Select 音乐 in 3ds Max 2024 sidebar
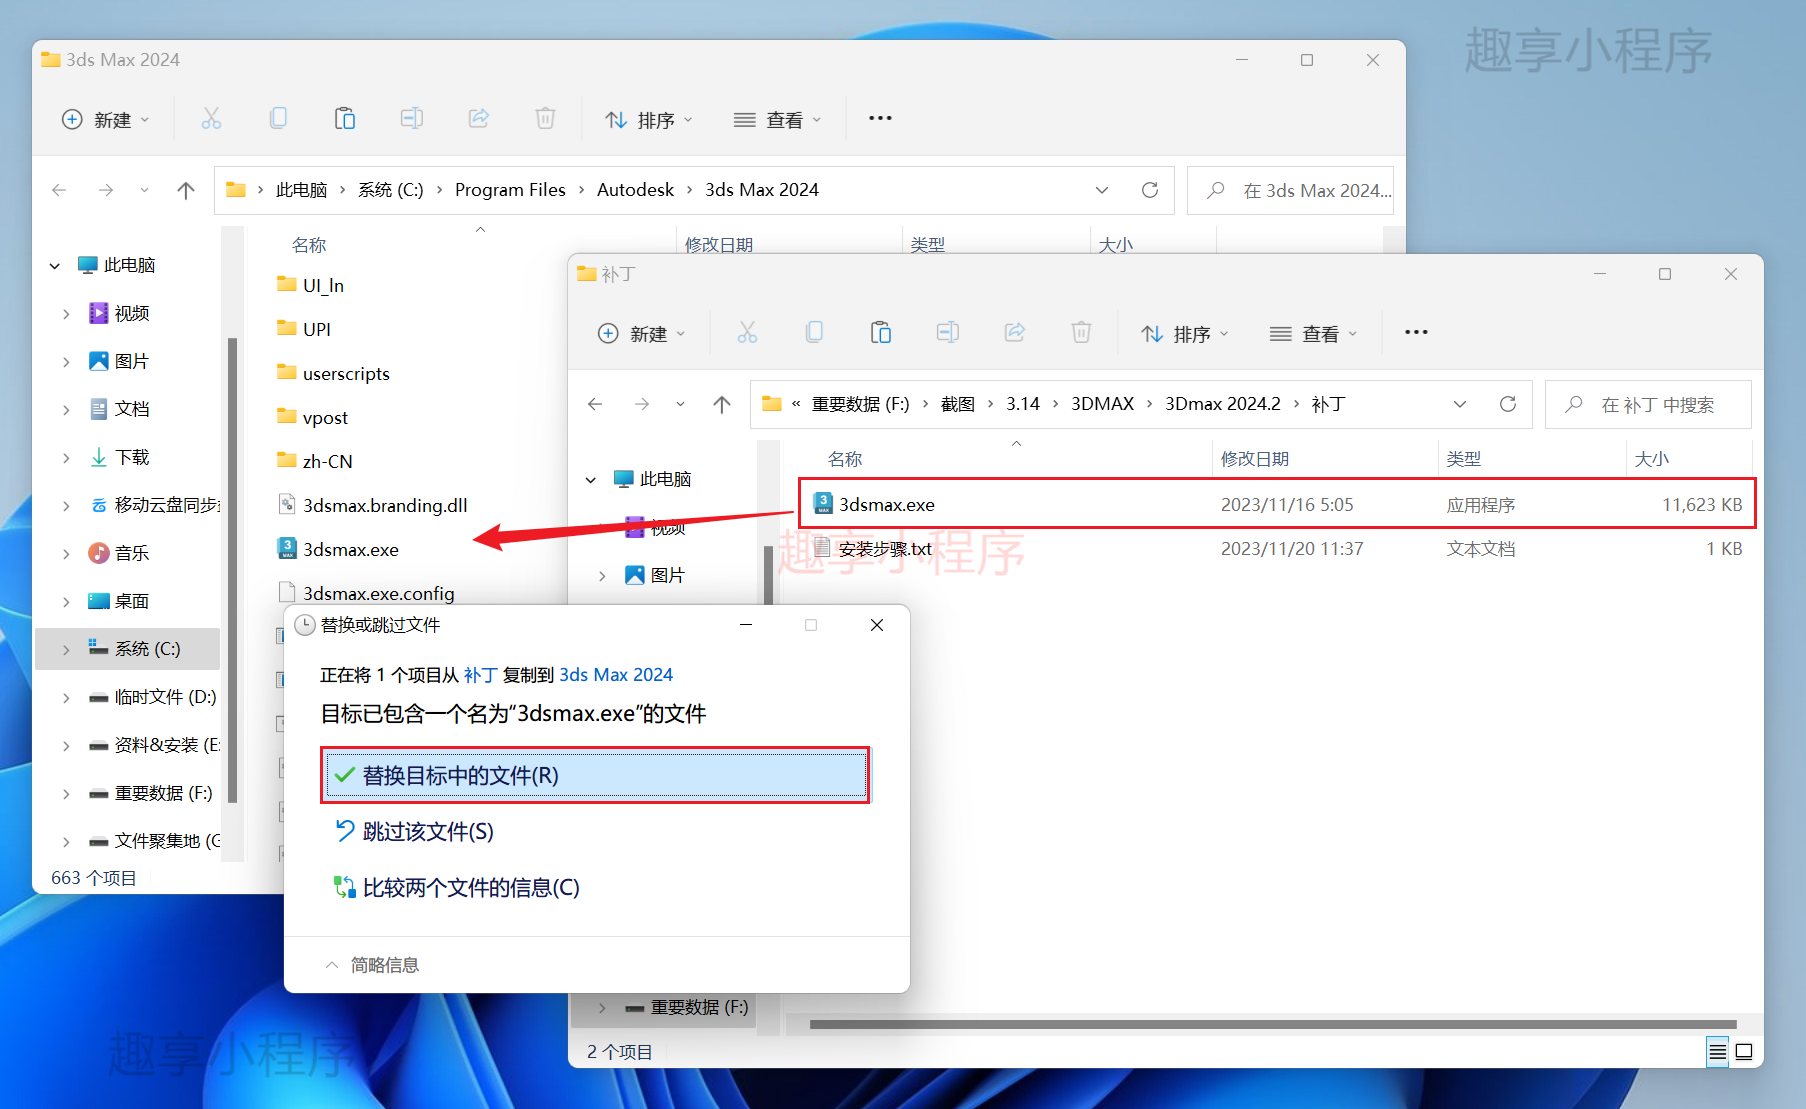Image resolution: width=1806 pixels, height=1109 pixels. [x=131, y=554]
